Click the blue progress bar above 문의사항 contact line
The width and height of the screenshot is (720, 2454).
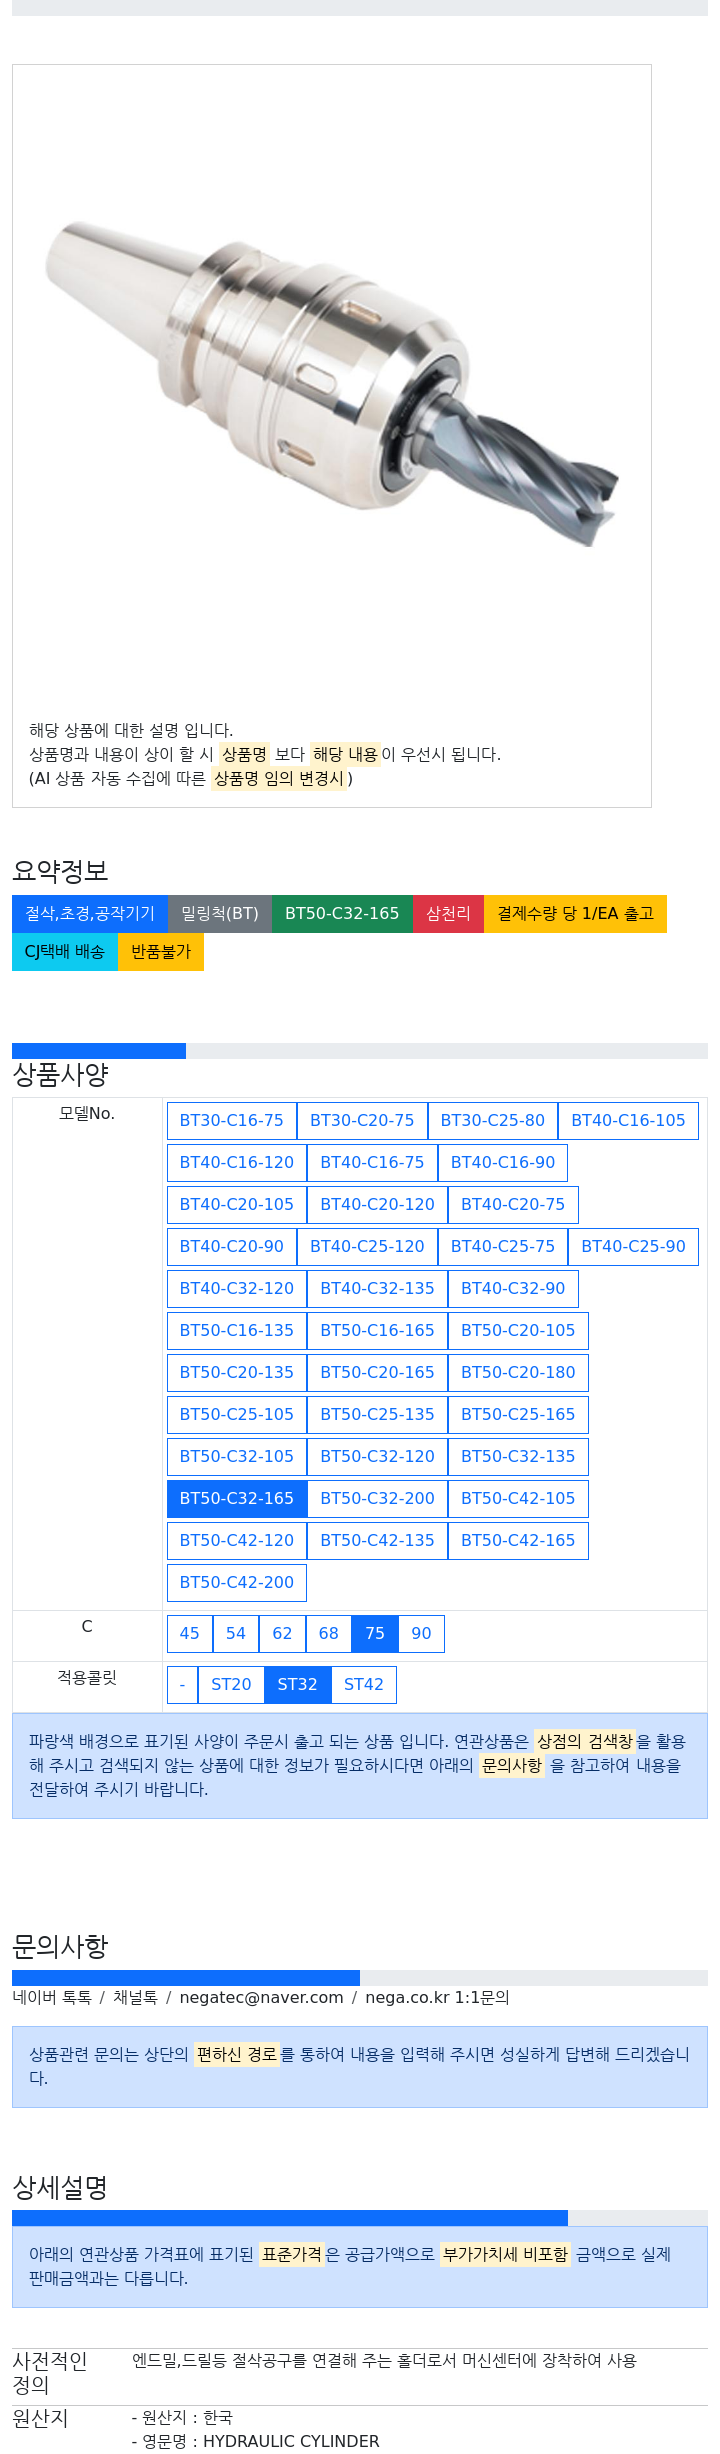click(185, 1977)
